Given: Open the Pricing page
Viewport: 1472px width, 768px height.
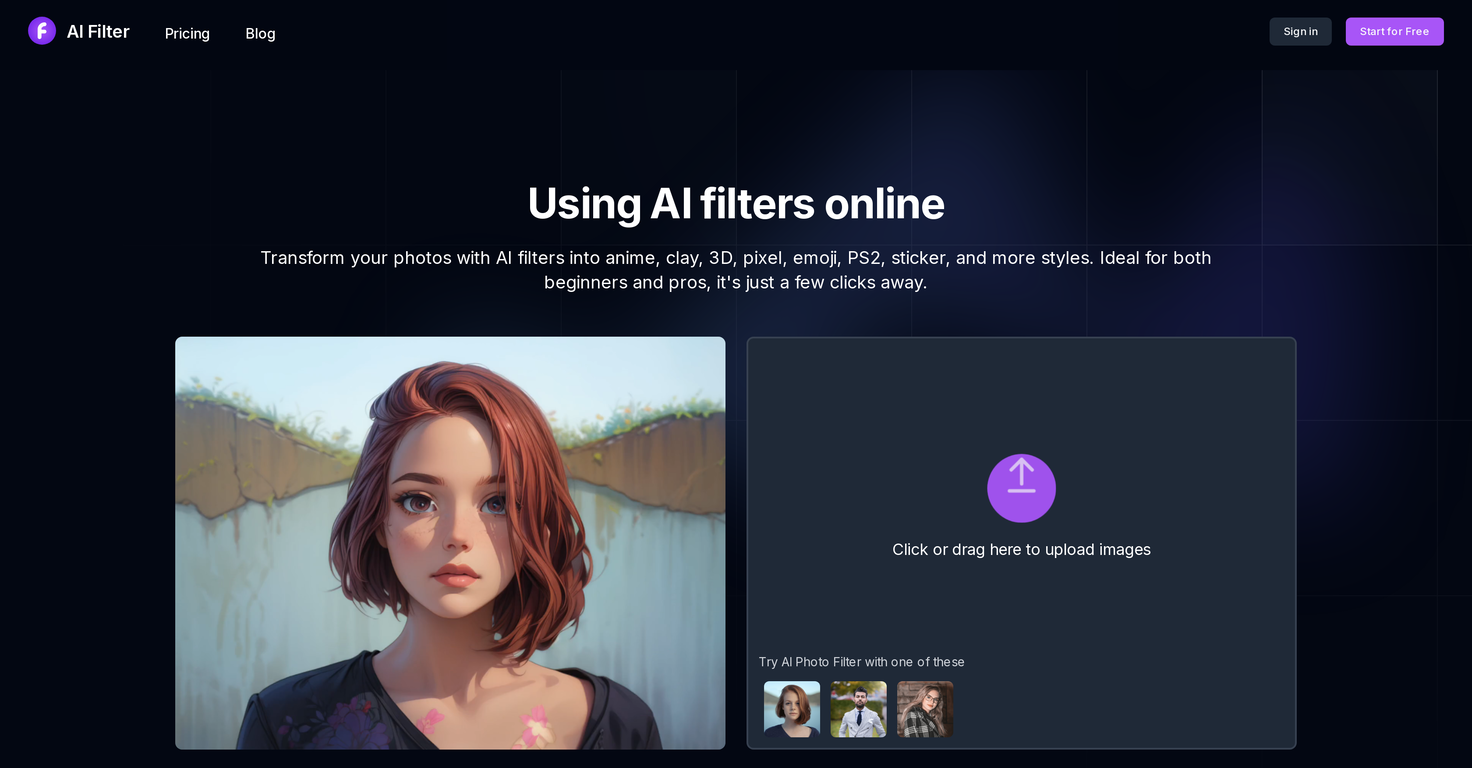Looking at the screenshot, I should click(187, 33).
